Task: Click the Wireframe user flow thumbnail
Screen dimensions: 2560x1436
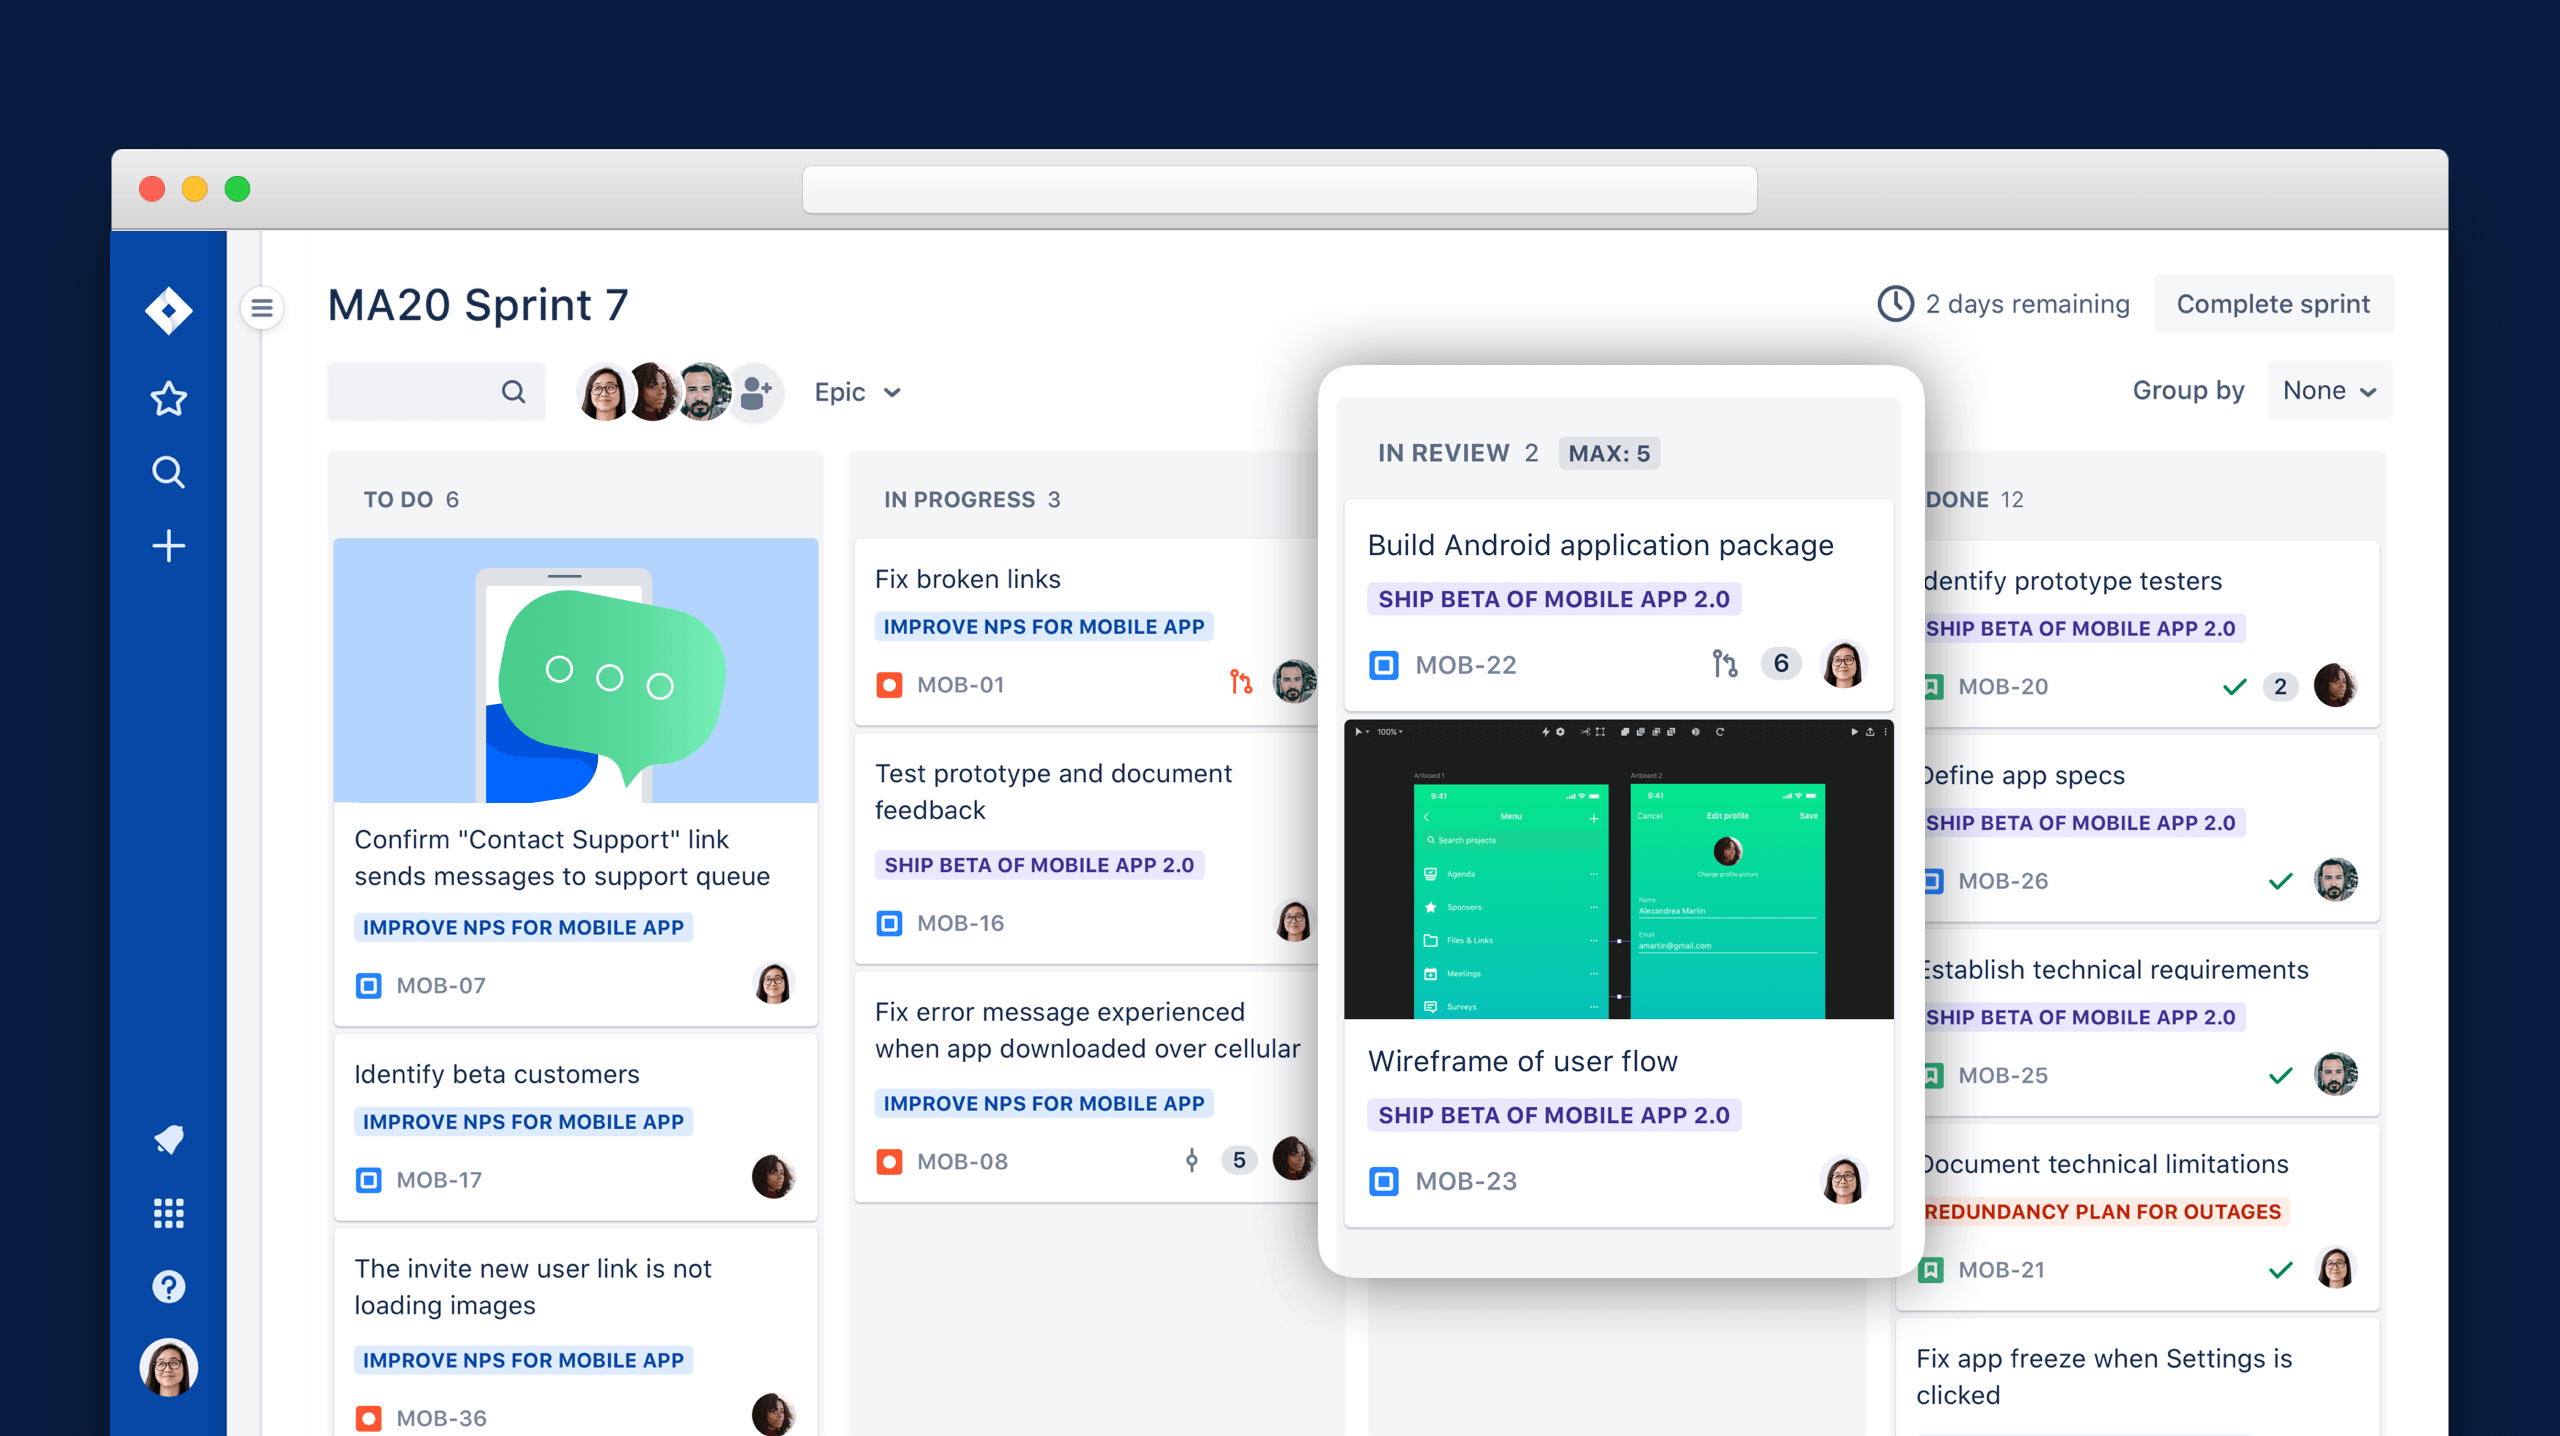Action: coord(1618,868)
